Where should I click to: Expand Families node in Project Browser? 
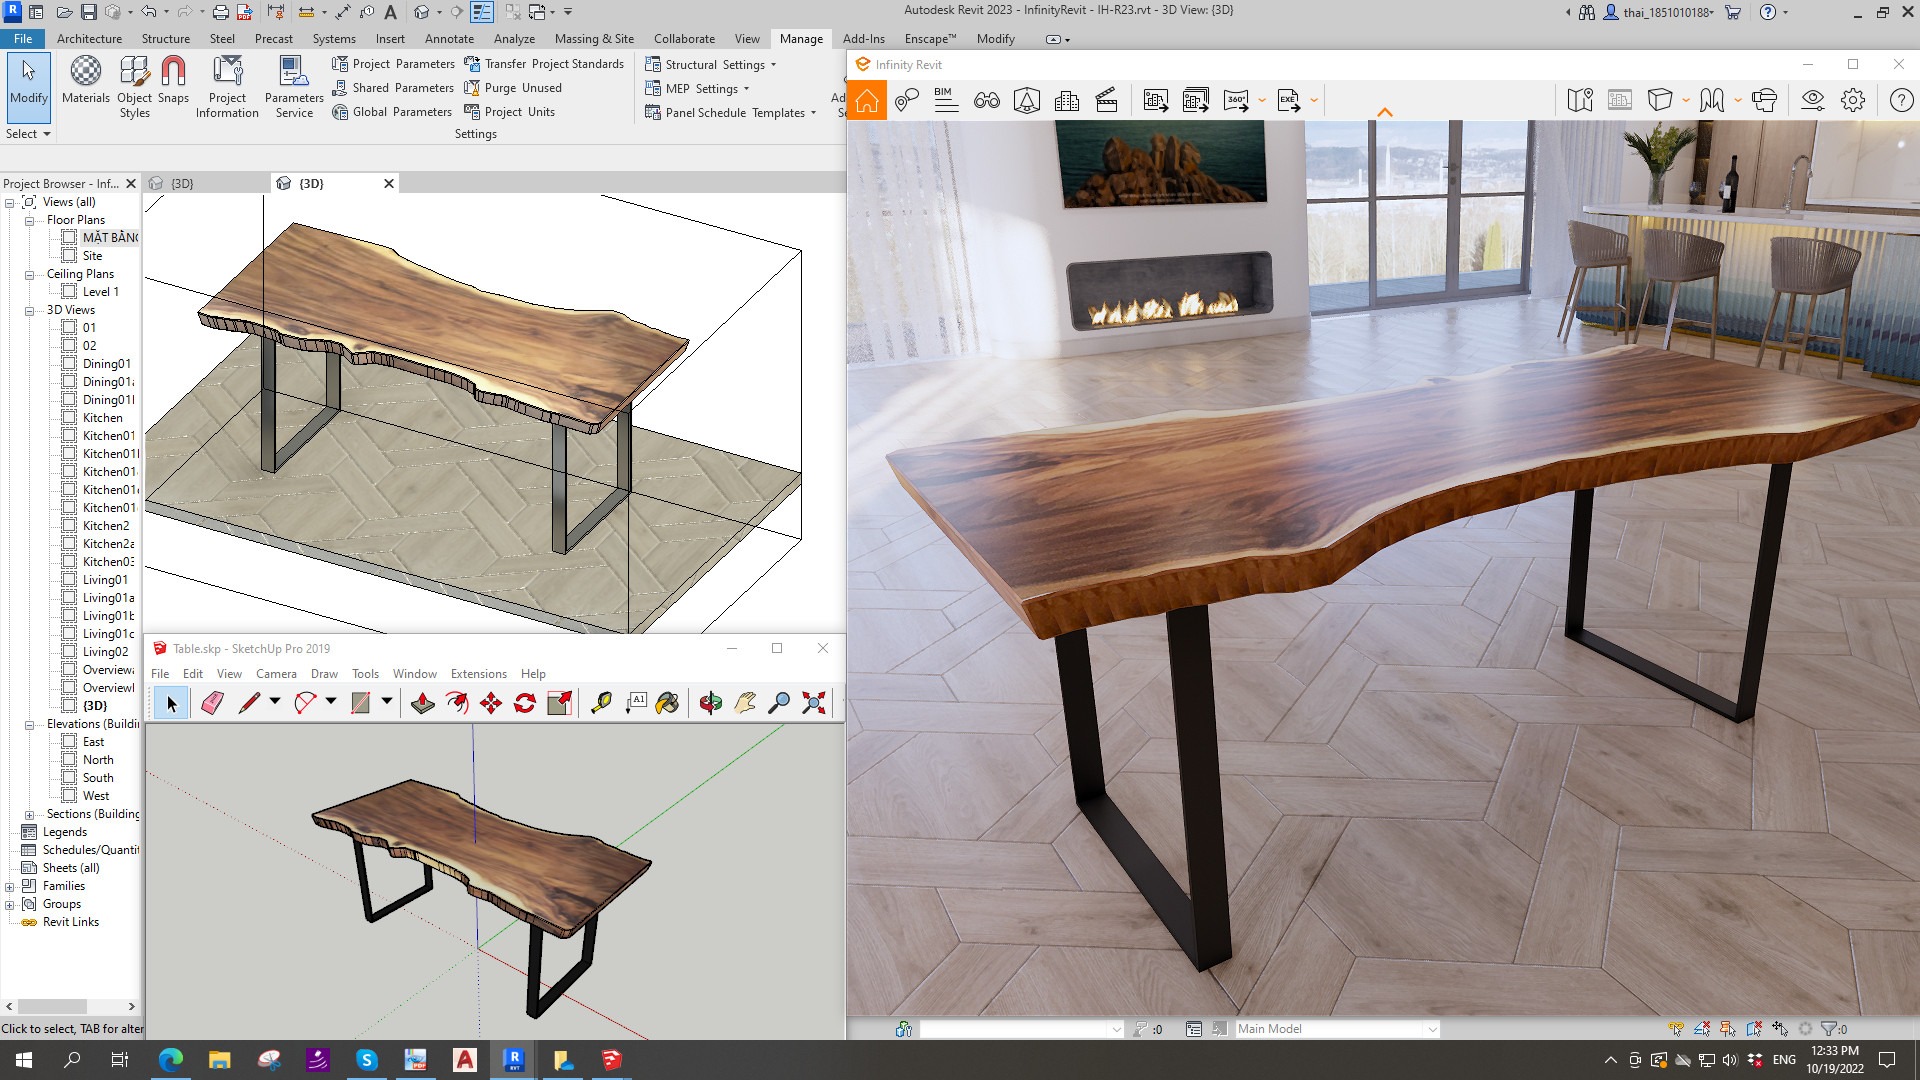10,886
